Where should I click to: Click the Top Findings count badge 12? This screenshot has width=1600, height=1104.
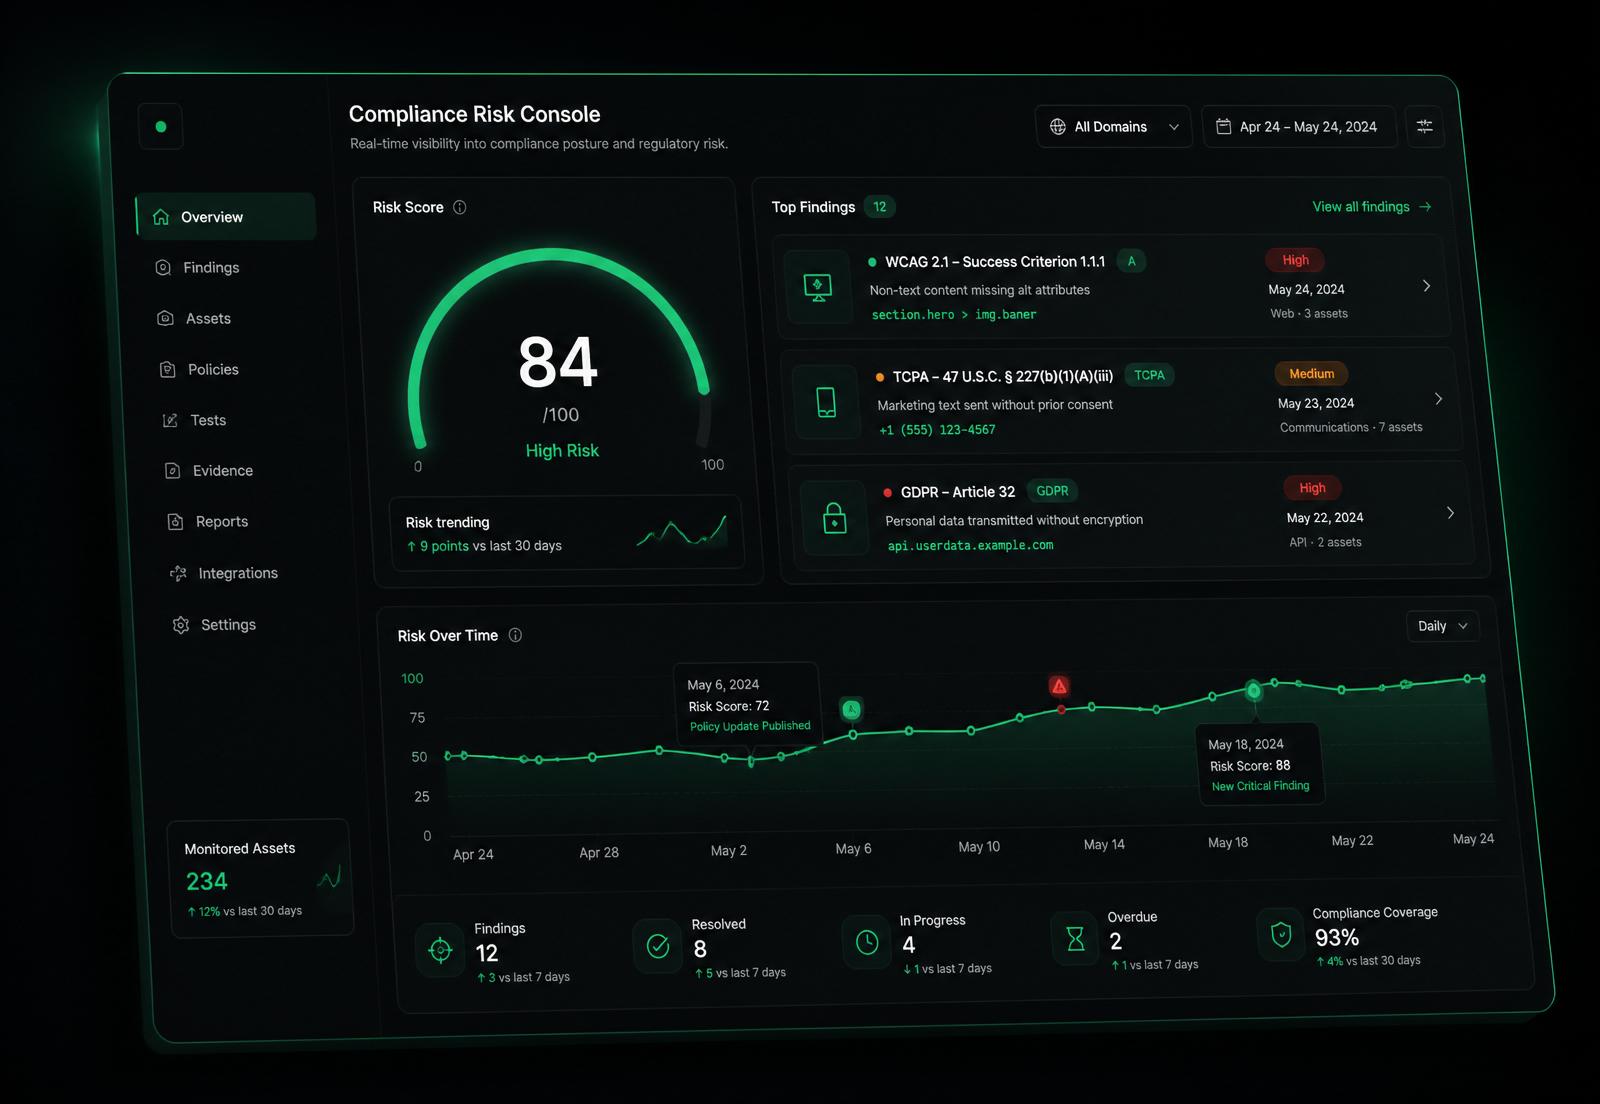coord(879,207)
